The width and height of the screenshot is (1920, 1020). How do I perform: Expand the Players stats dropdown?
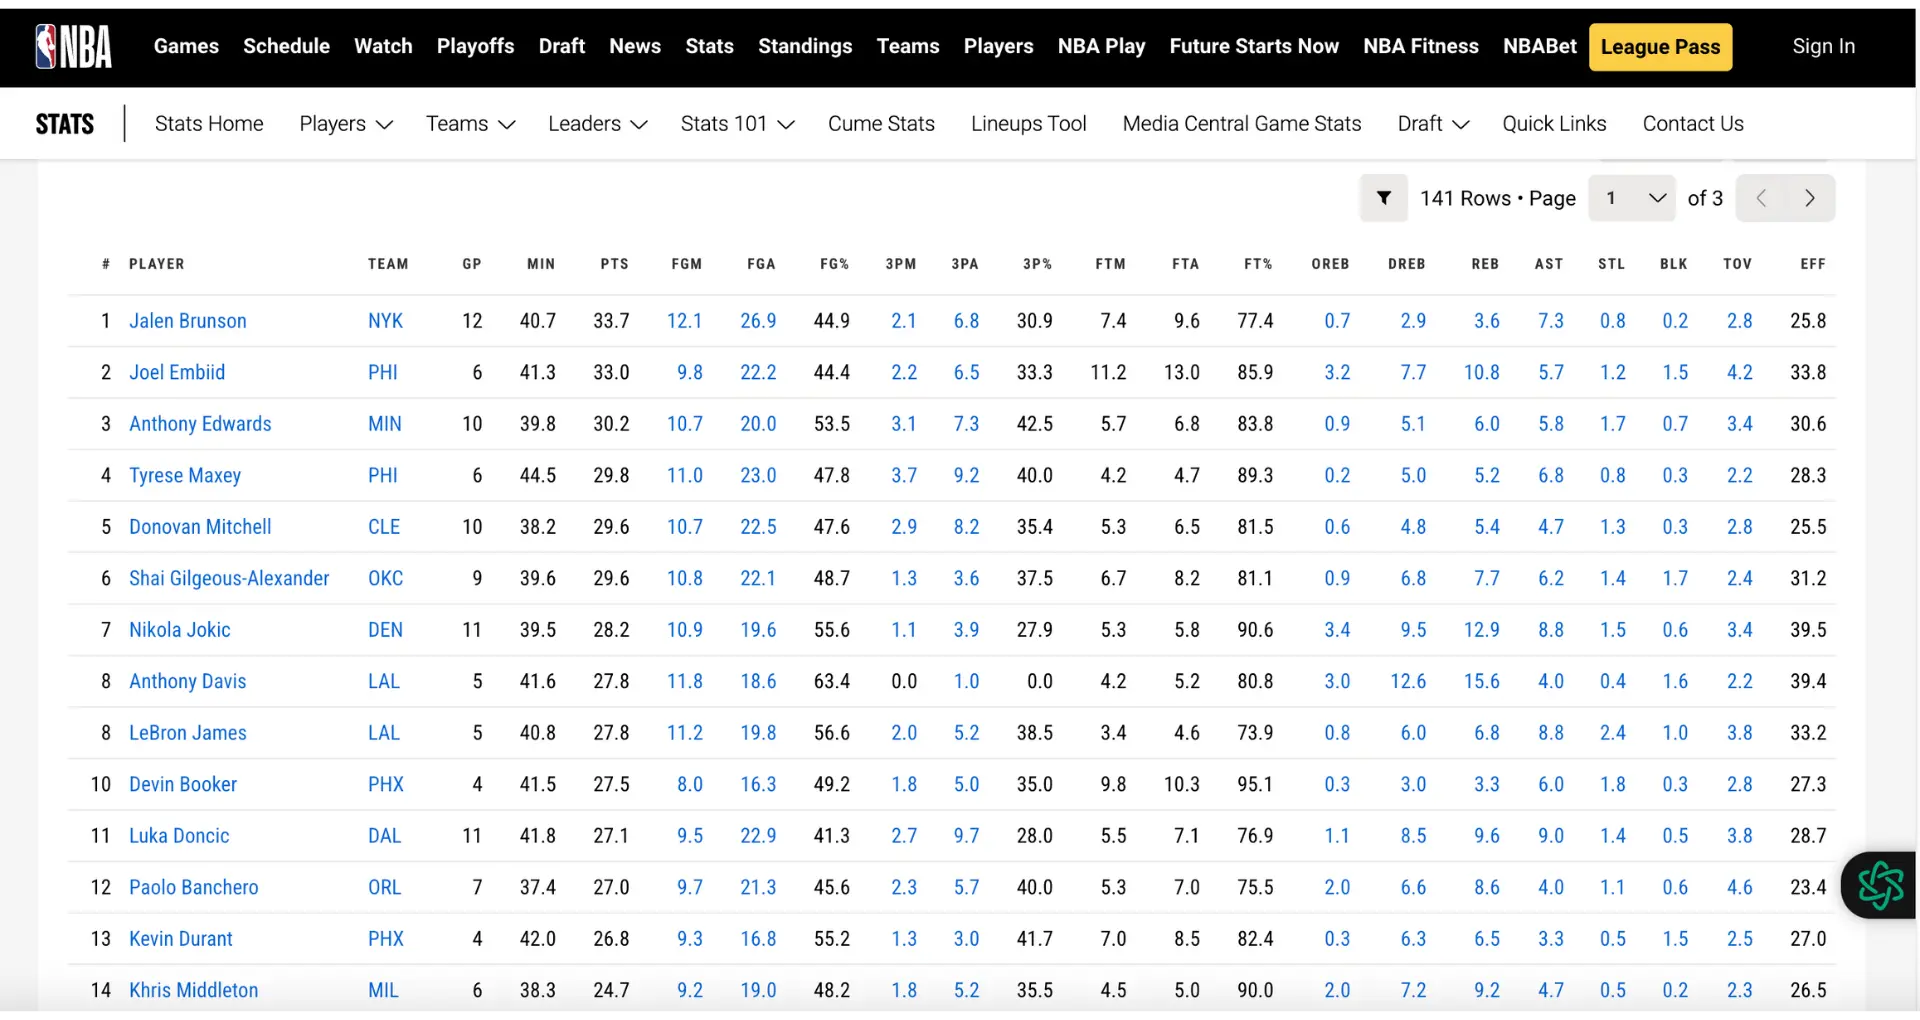click(x=346, y=124)
